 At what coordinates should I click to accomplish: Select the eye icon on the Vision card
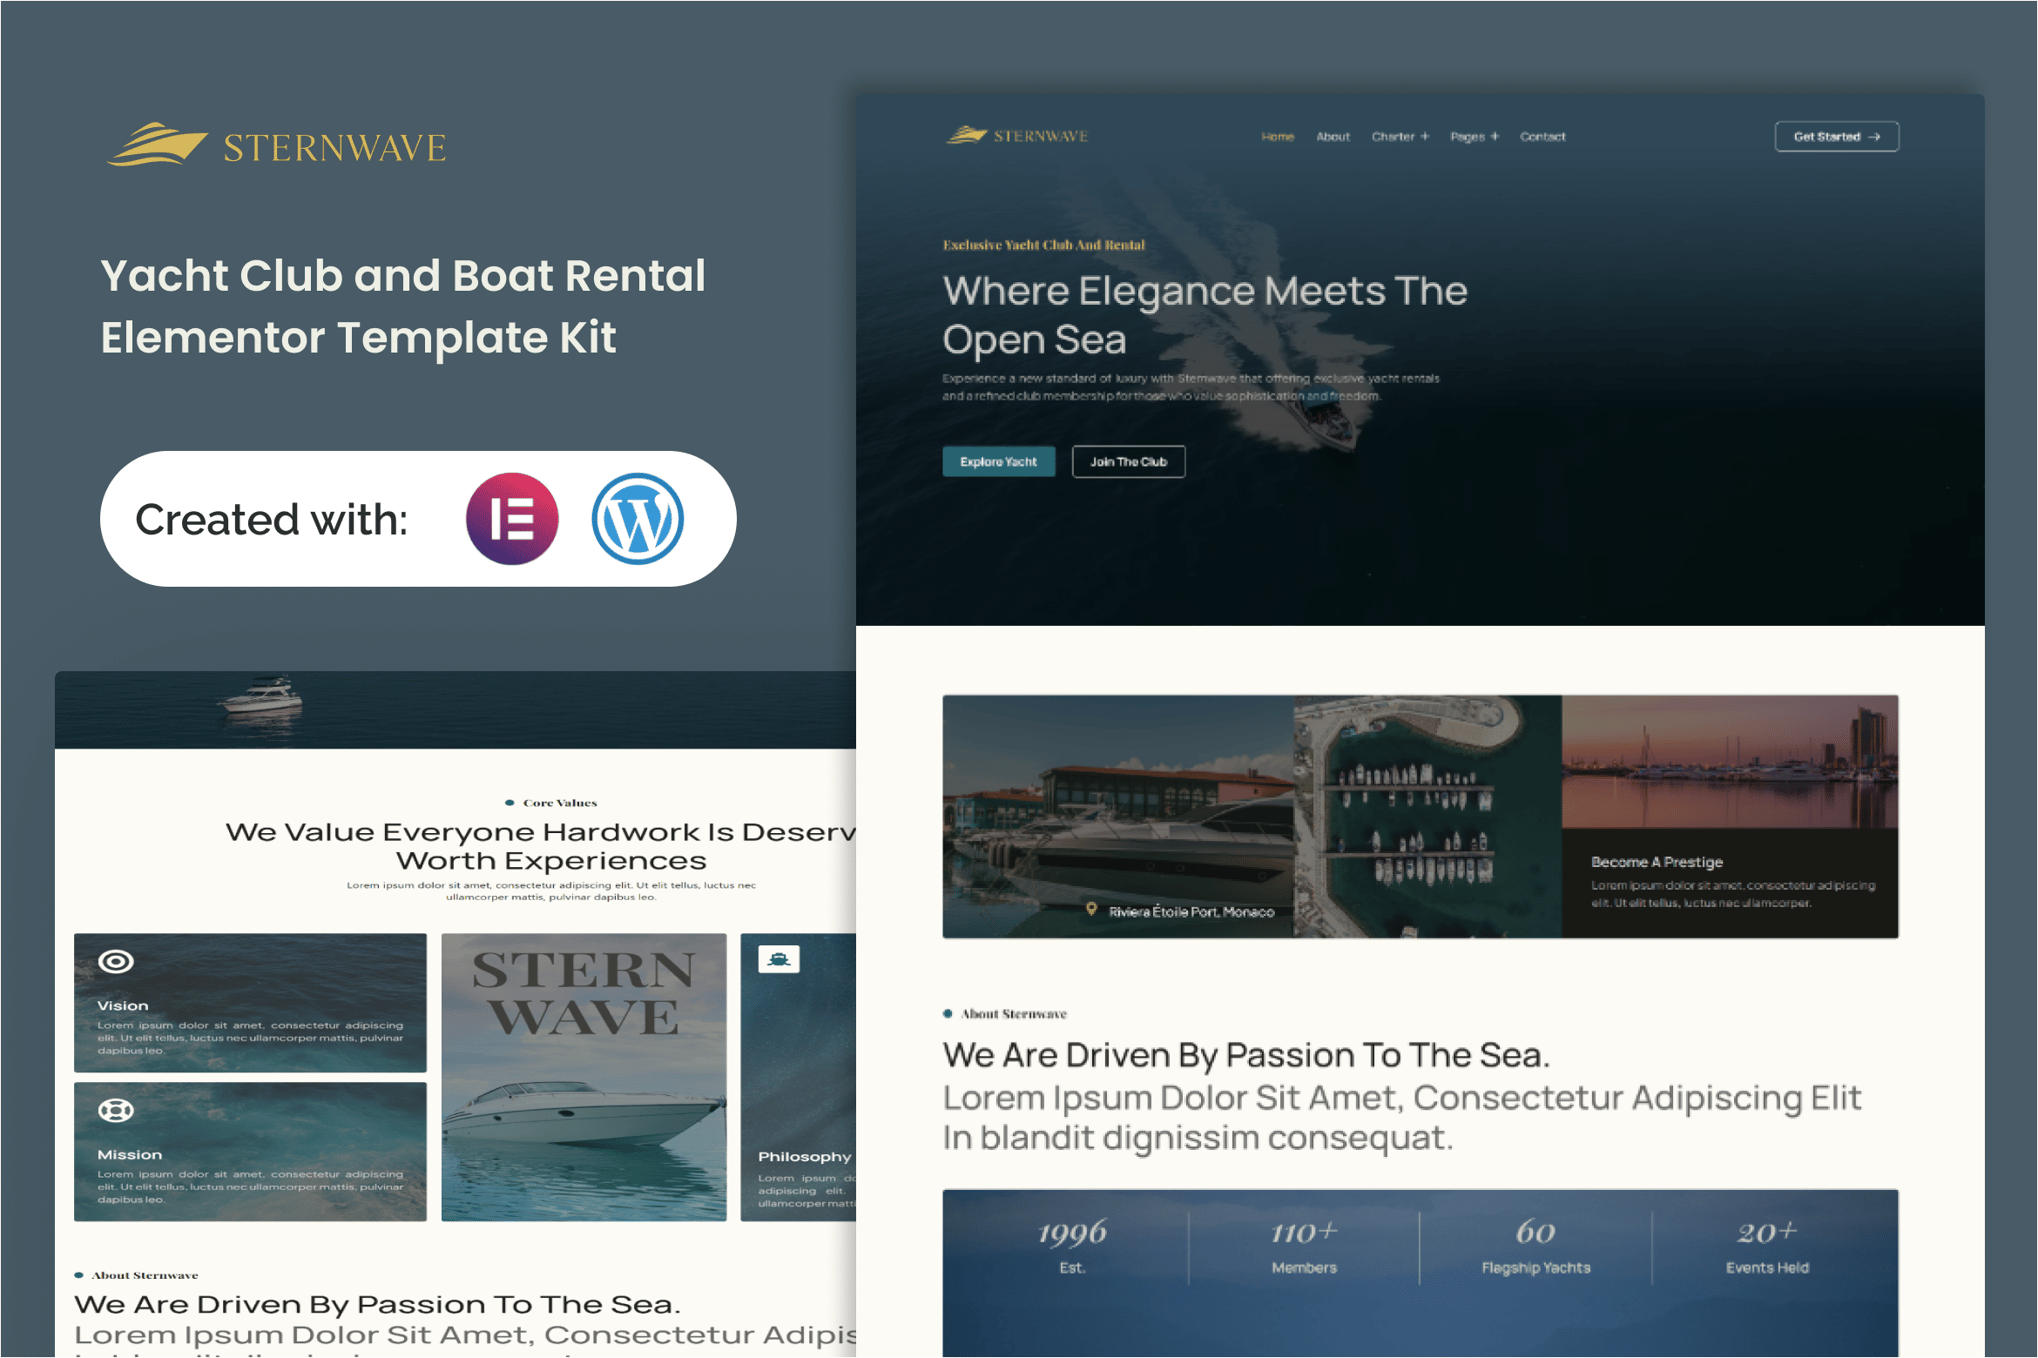pyautogui.click(x=116, y=961)
